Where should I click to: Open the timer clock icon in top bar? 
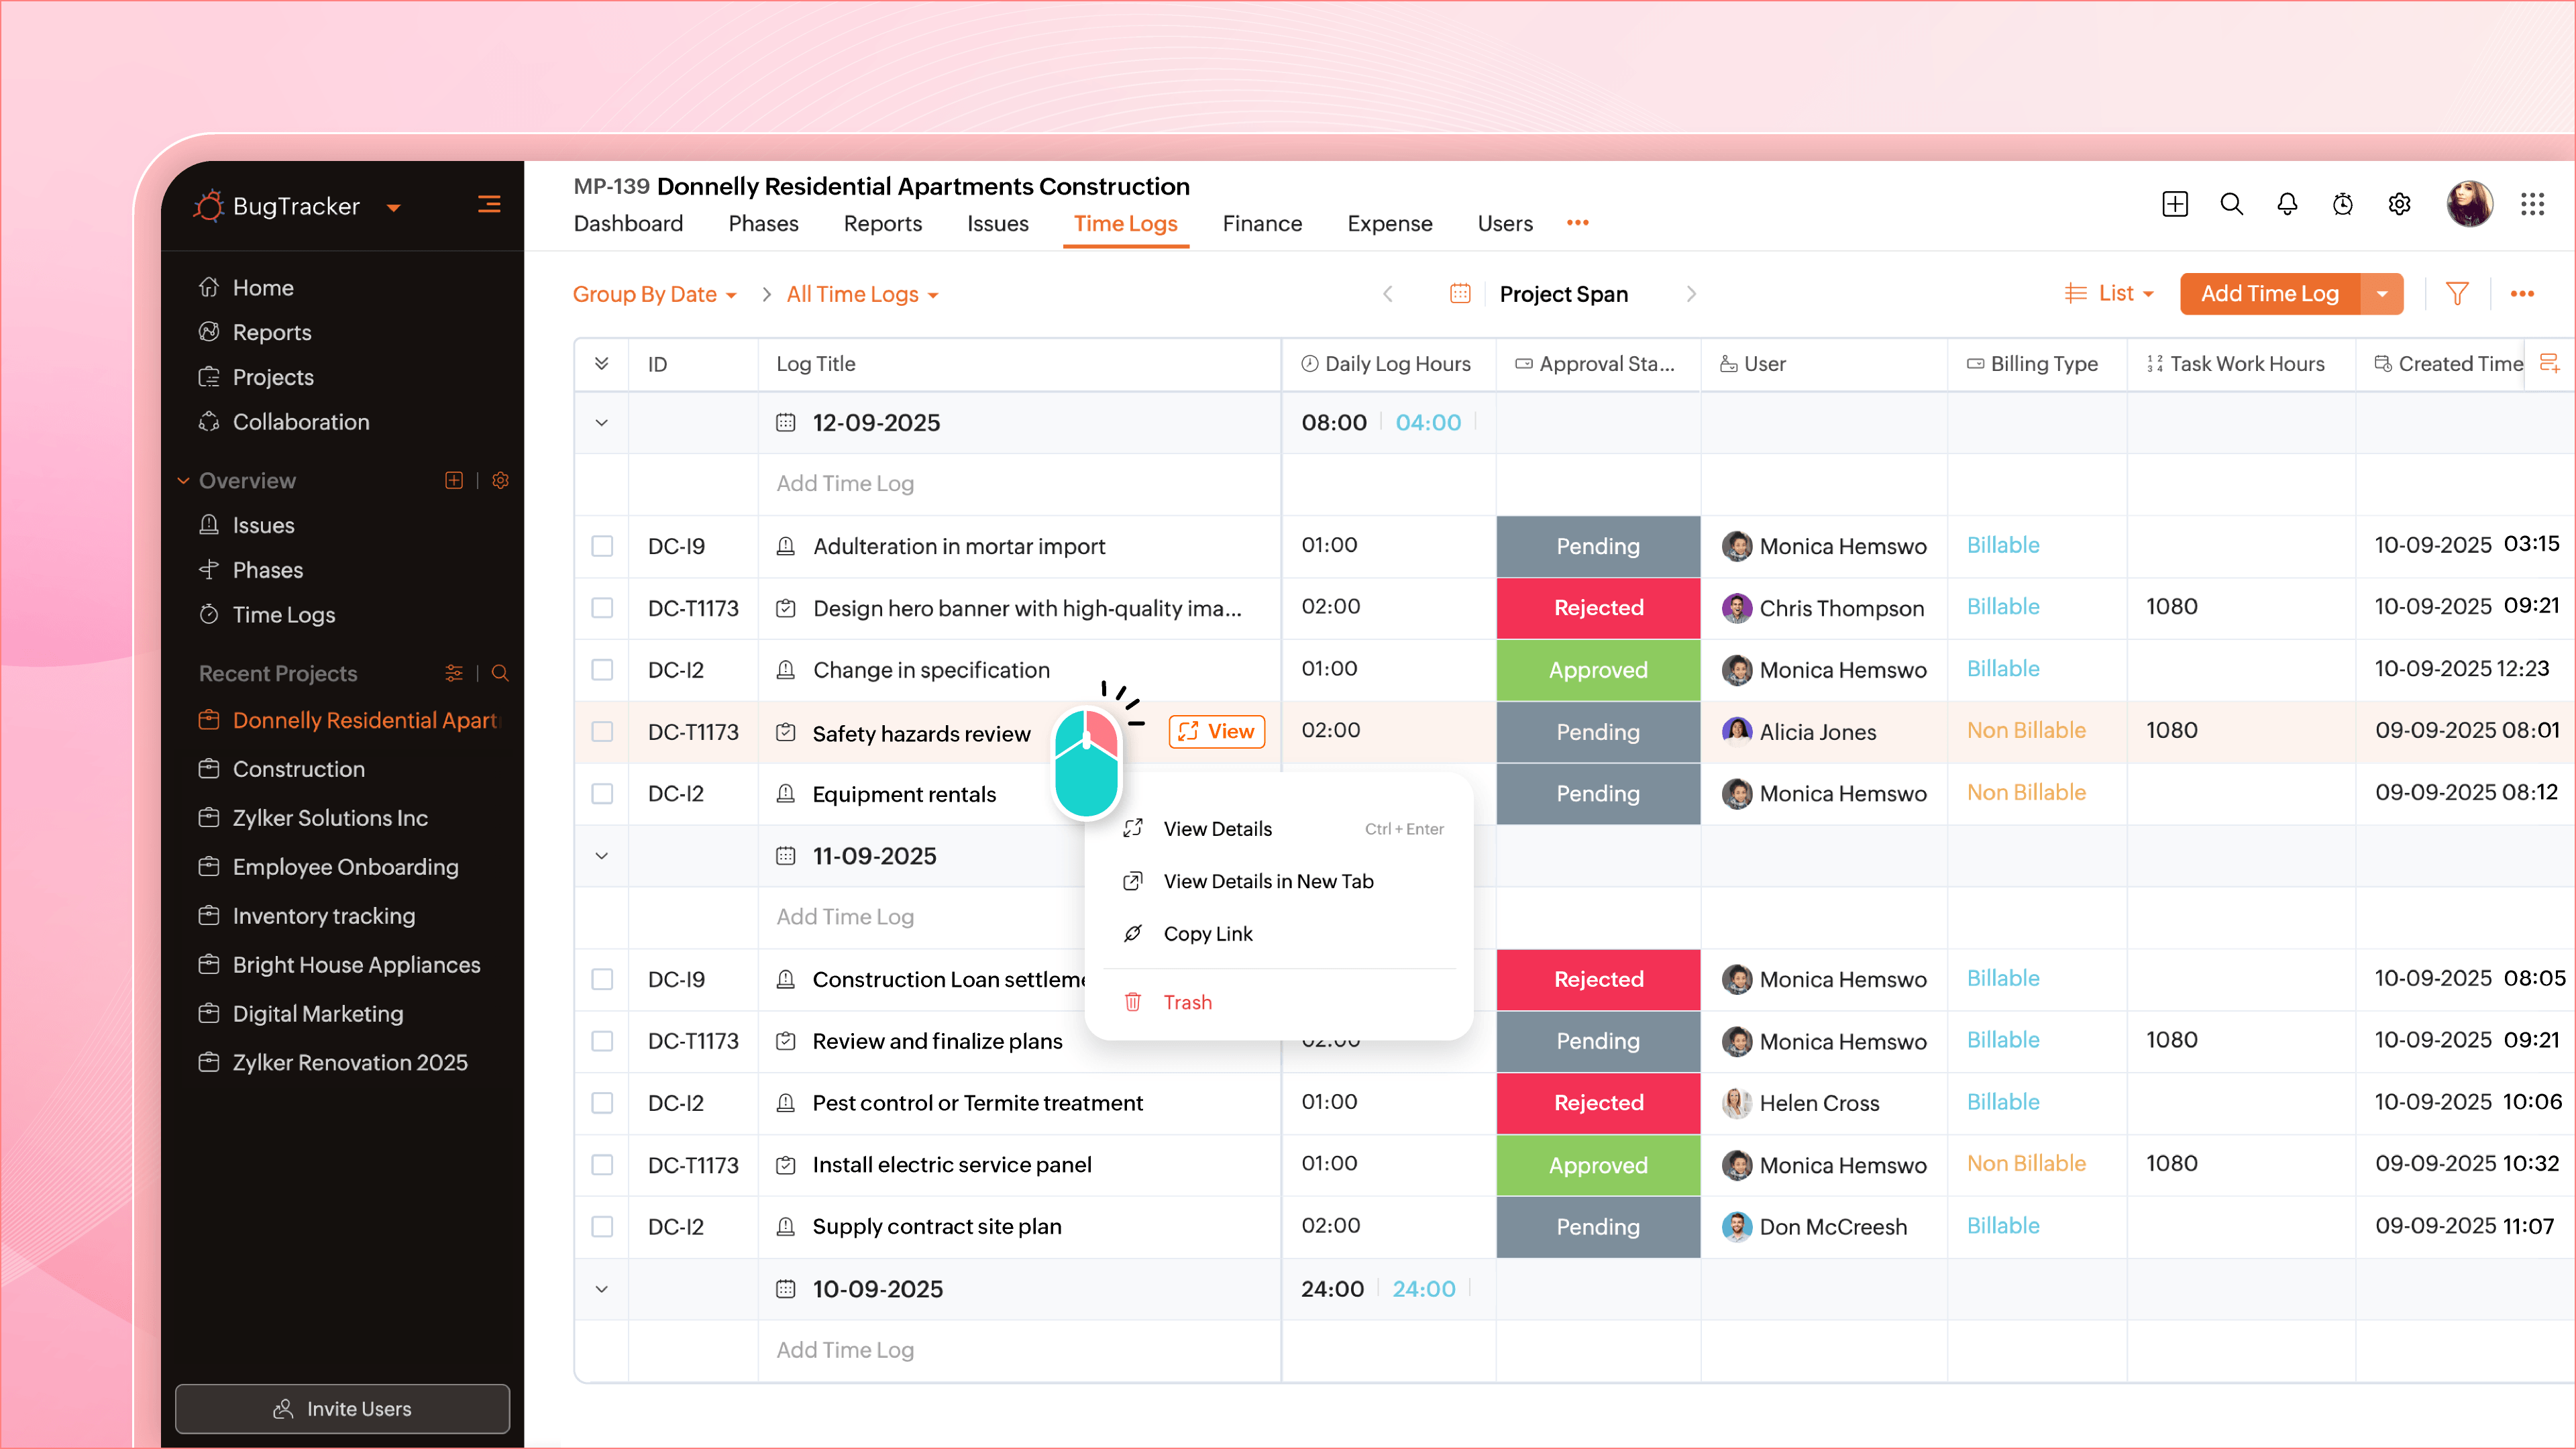2343,204
